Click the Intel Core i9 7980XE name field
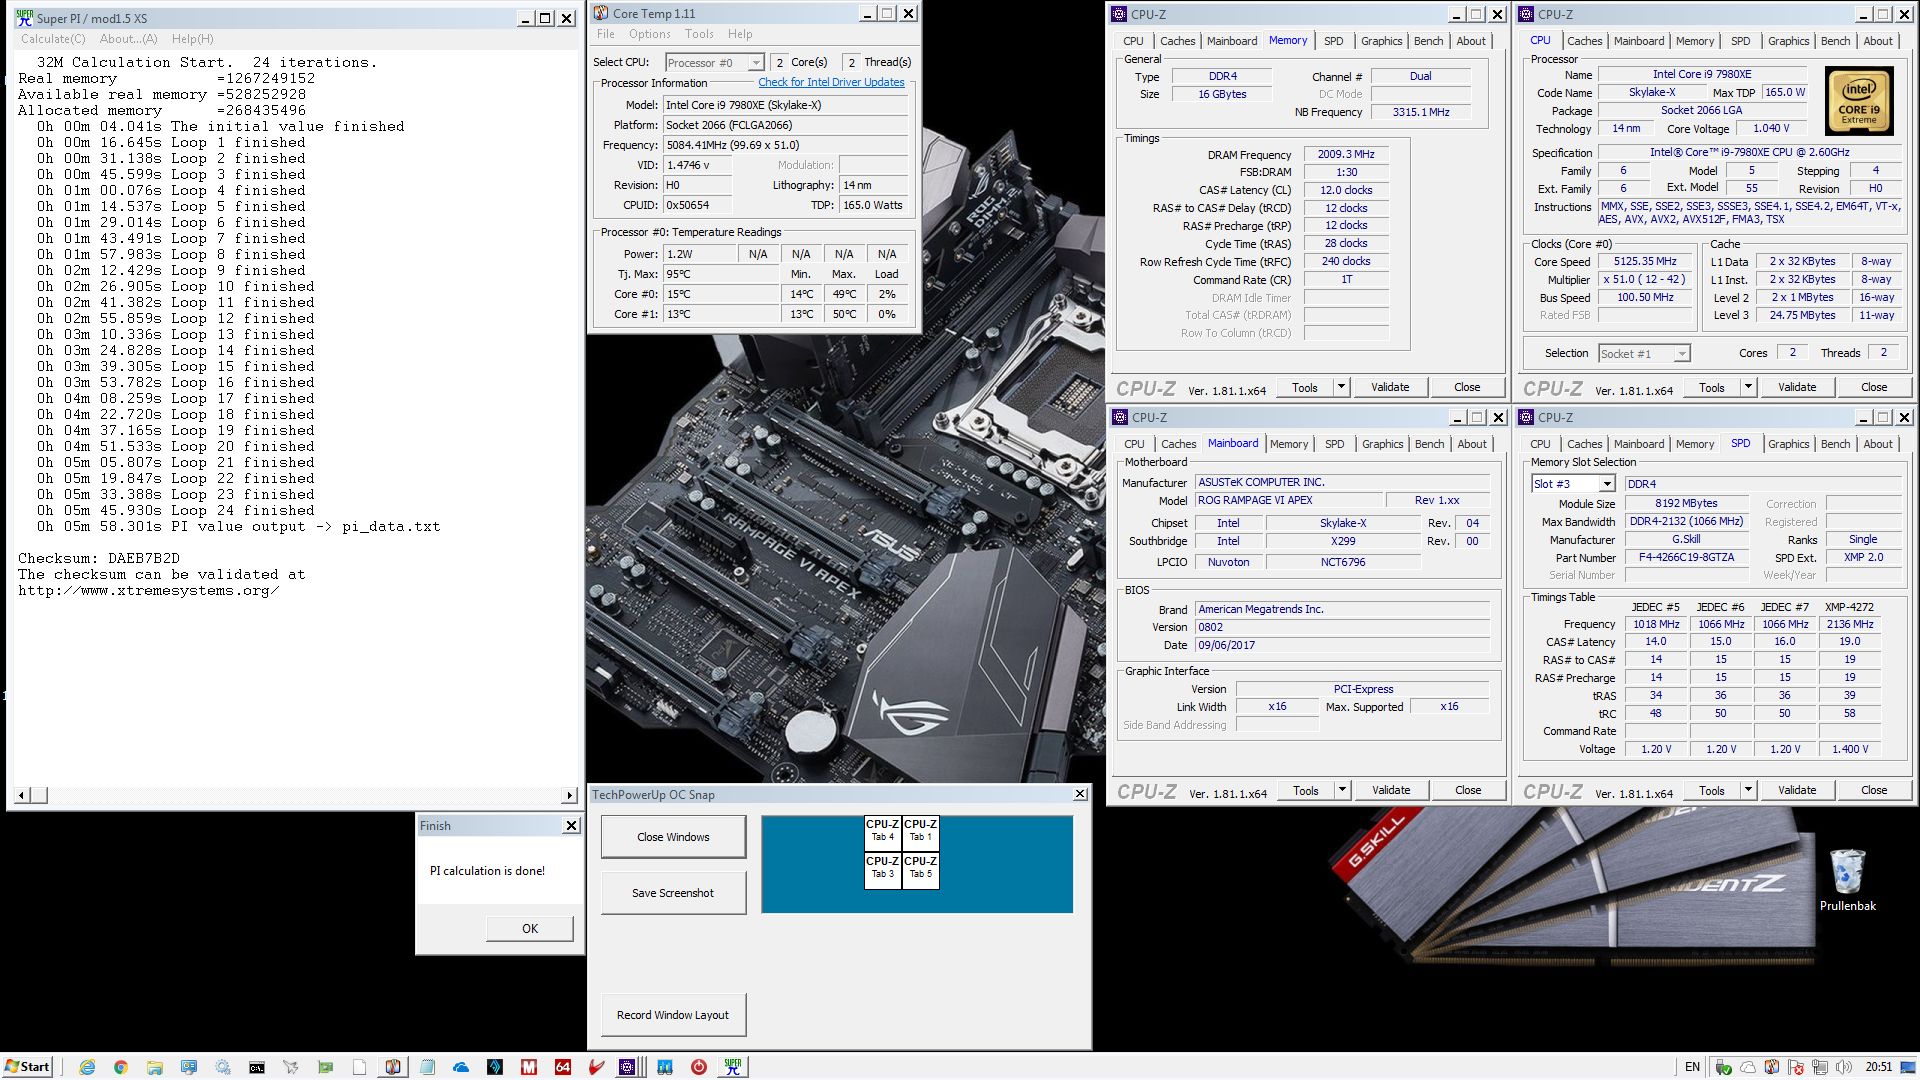This screenshot has height=1080, width=1920. pyautogui.click(x=1702, y=74)
